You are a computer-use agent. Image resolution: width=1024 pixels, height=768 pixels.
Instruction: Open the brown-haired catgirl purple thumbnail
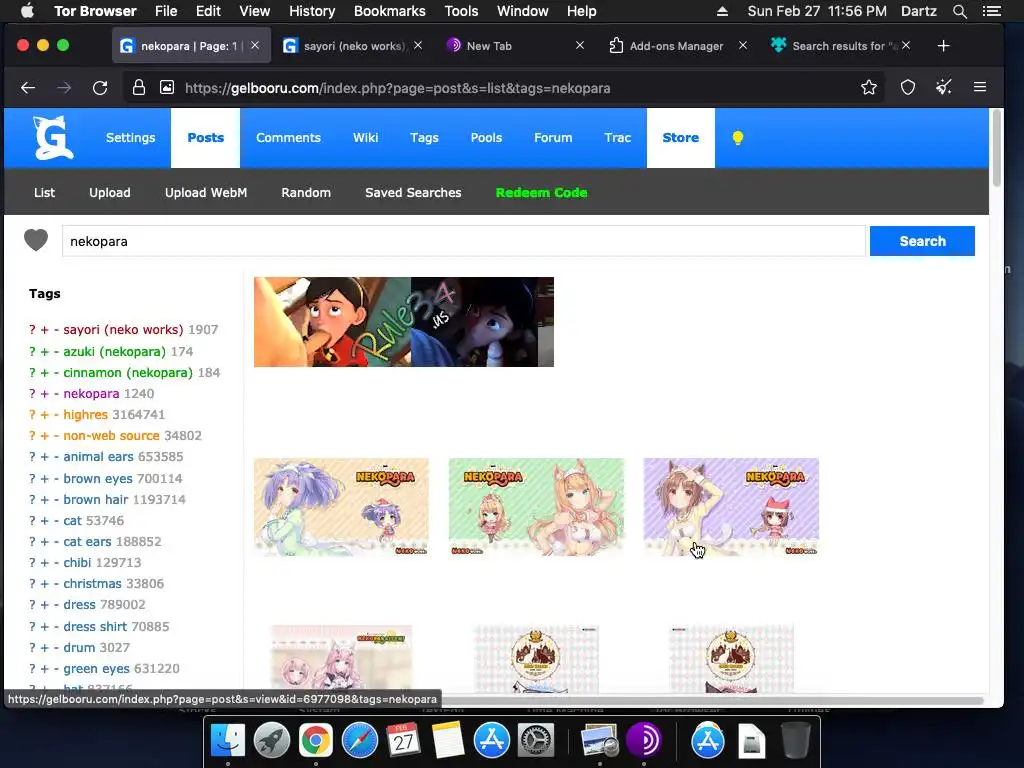(731, 507)
